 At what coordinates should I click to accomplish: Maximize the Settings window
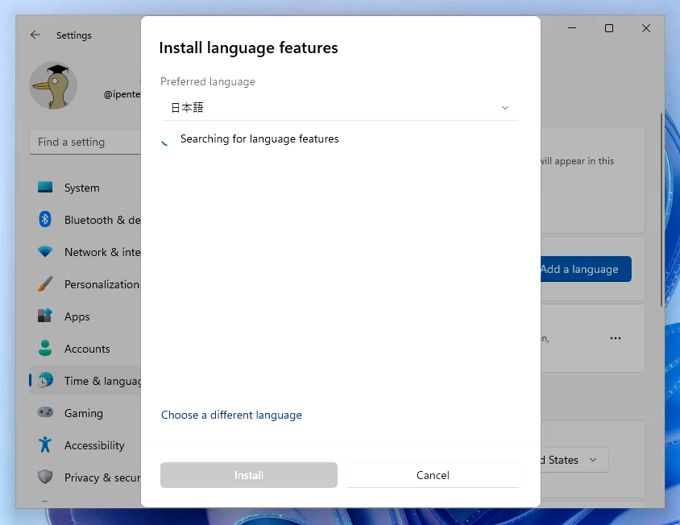point(609,28)
